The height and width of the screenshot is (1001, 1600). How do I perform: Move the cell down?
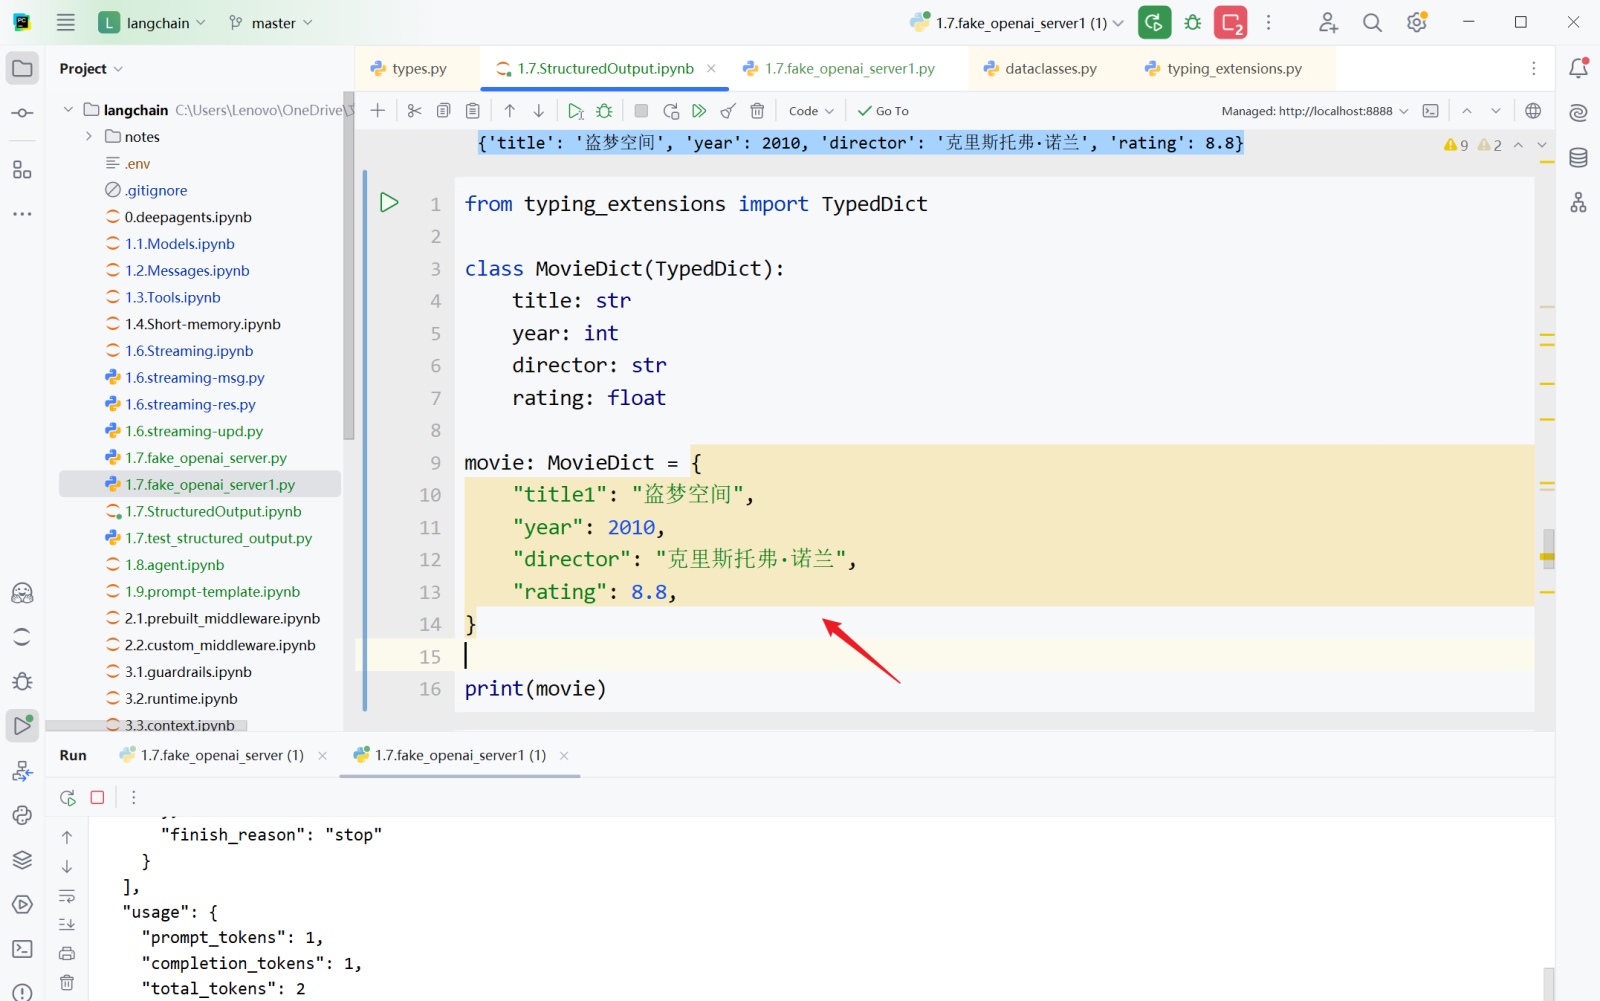(539, 111)
